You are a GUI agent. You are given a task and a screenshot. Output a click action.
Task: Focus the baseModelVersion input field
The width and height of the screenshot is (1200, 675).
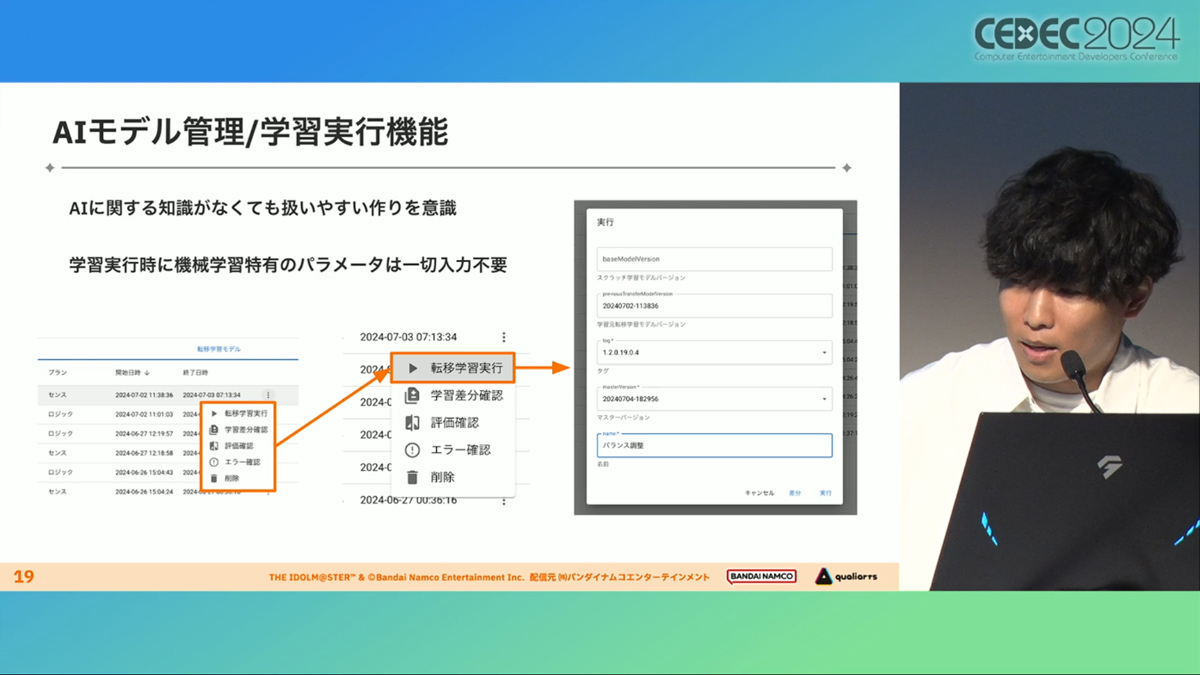click(x=714, y=259)
